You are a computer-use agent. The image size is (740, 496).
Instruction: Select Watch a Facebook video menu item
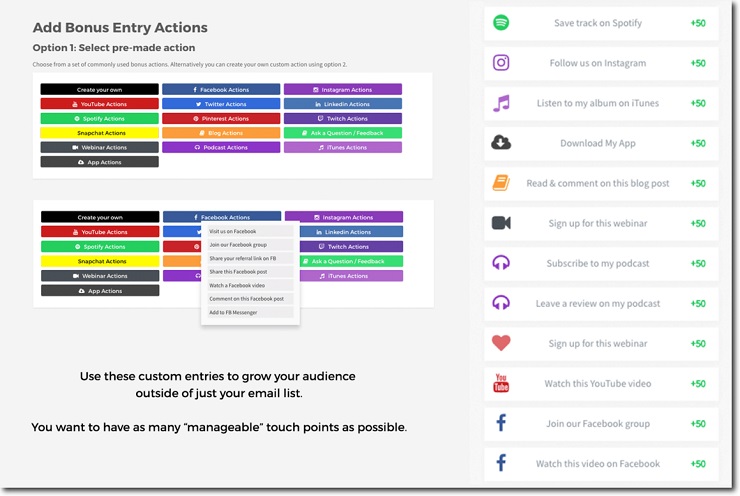(x=250, y=285)
